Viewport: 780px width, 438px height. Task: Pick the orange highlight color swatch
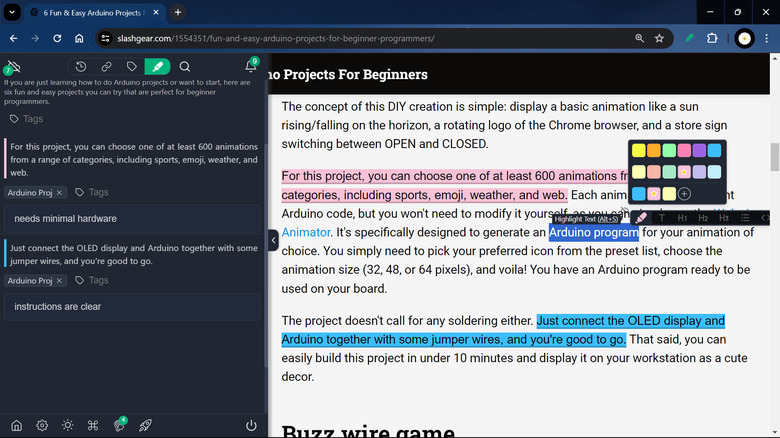click(654, 150)
